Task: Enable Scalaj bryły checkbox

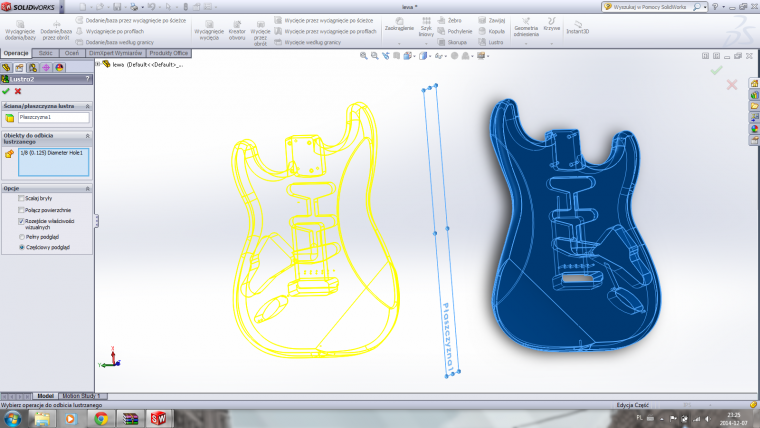Action: point(21,198)
